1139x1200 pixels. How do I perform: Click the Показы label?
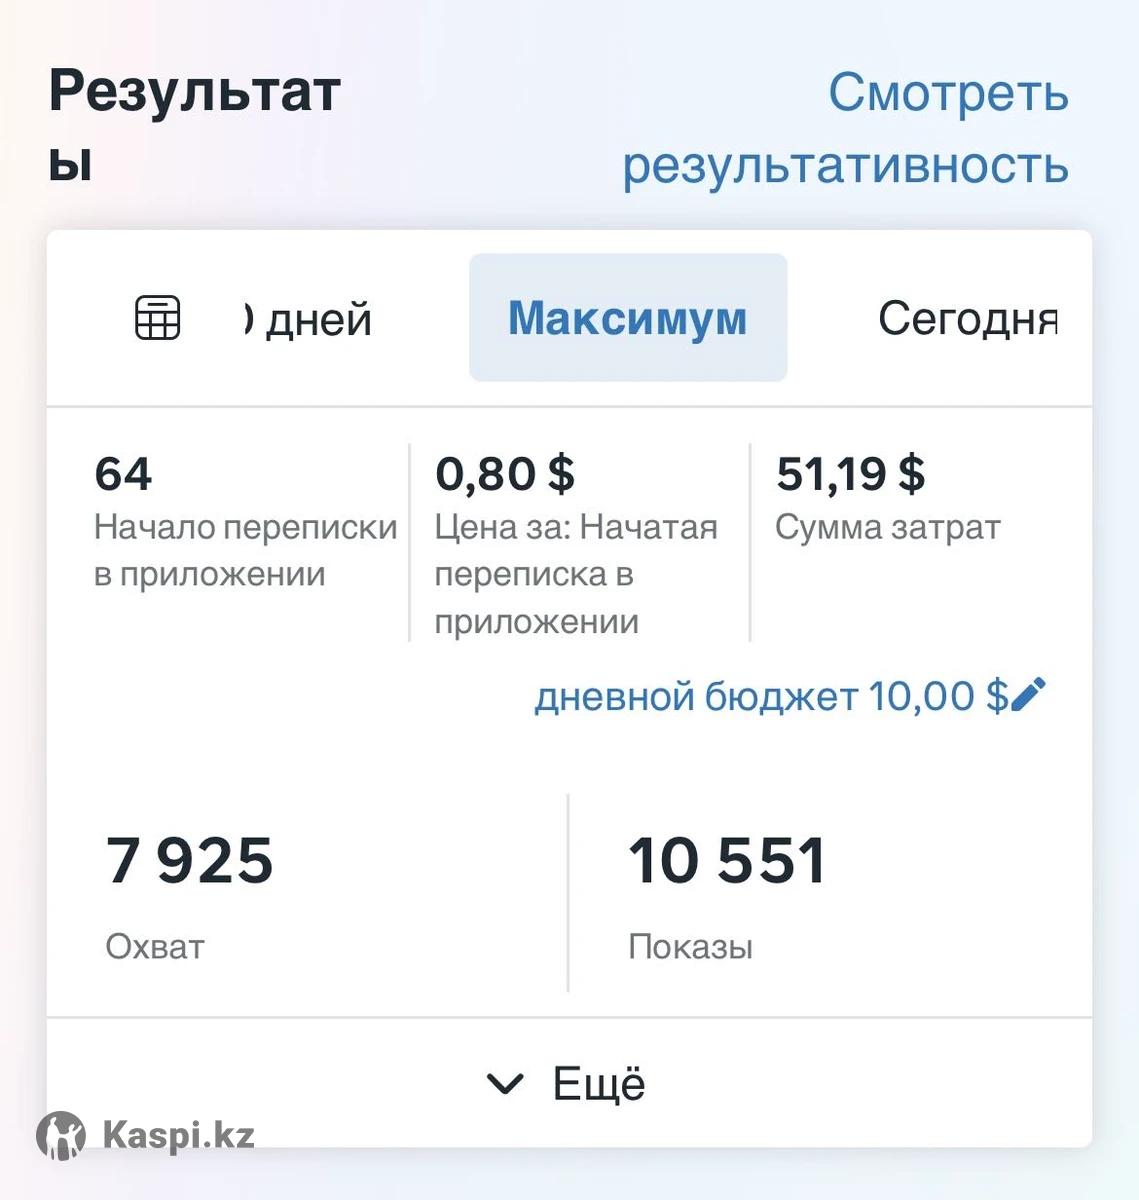[x=690, y=946]
